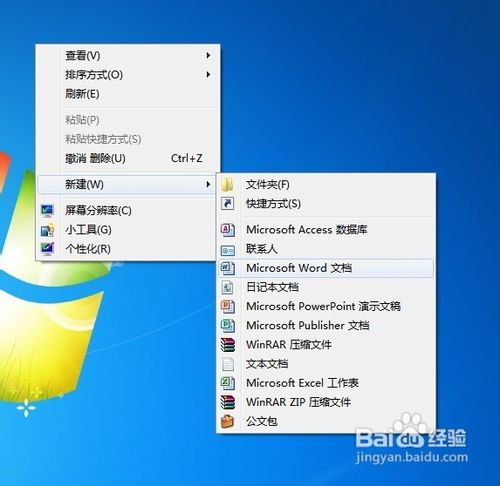This screenshot has height=486, width=500.
Task: Click the Excel worksheet icon
Action: (x=228, y=383)
